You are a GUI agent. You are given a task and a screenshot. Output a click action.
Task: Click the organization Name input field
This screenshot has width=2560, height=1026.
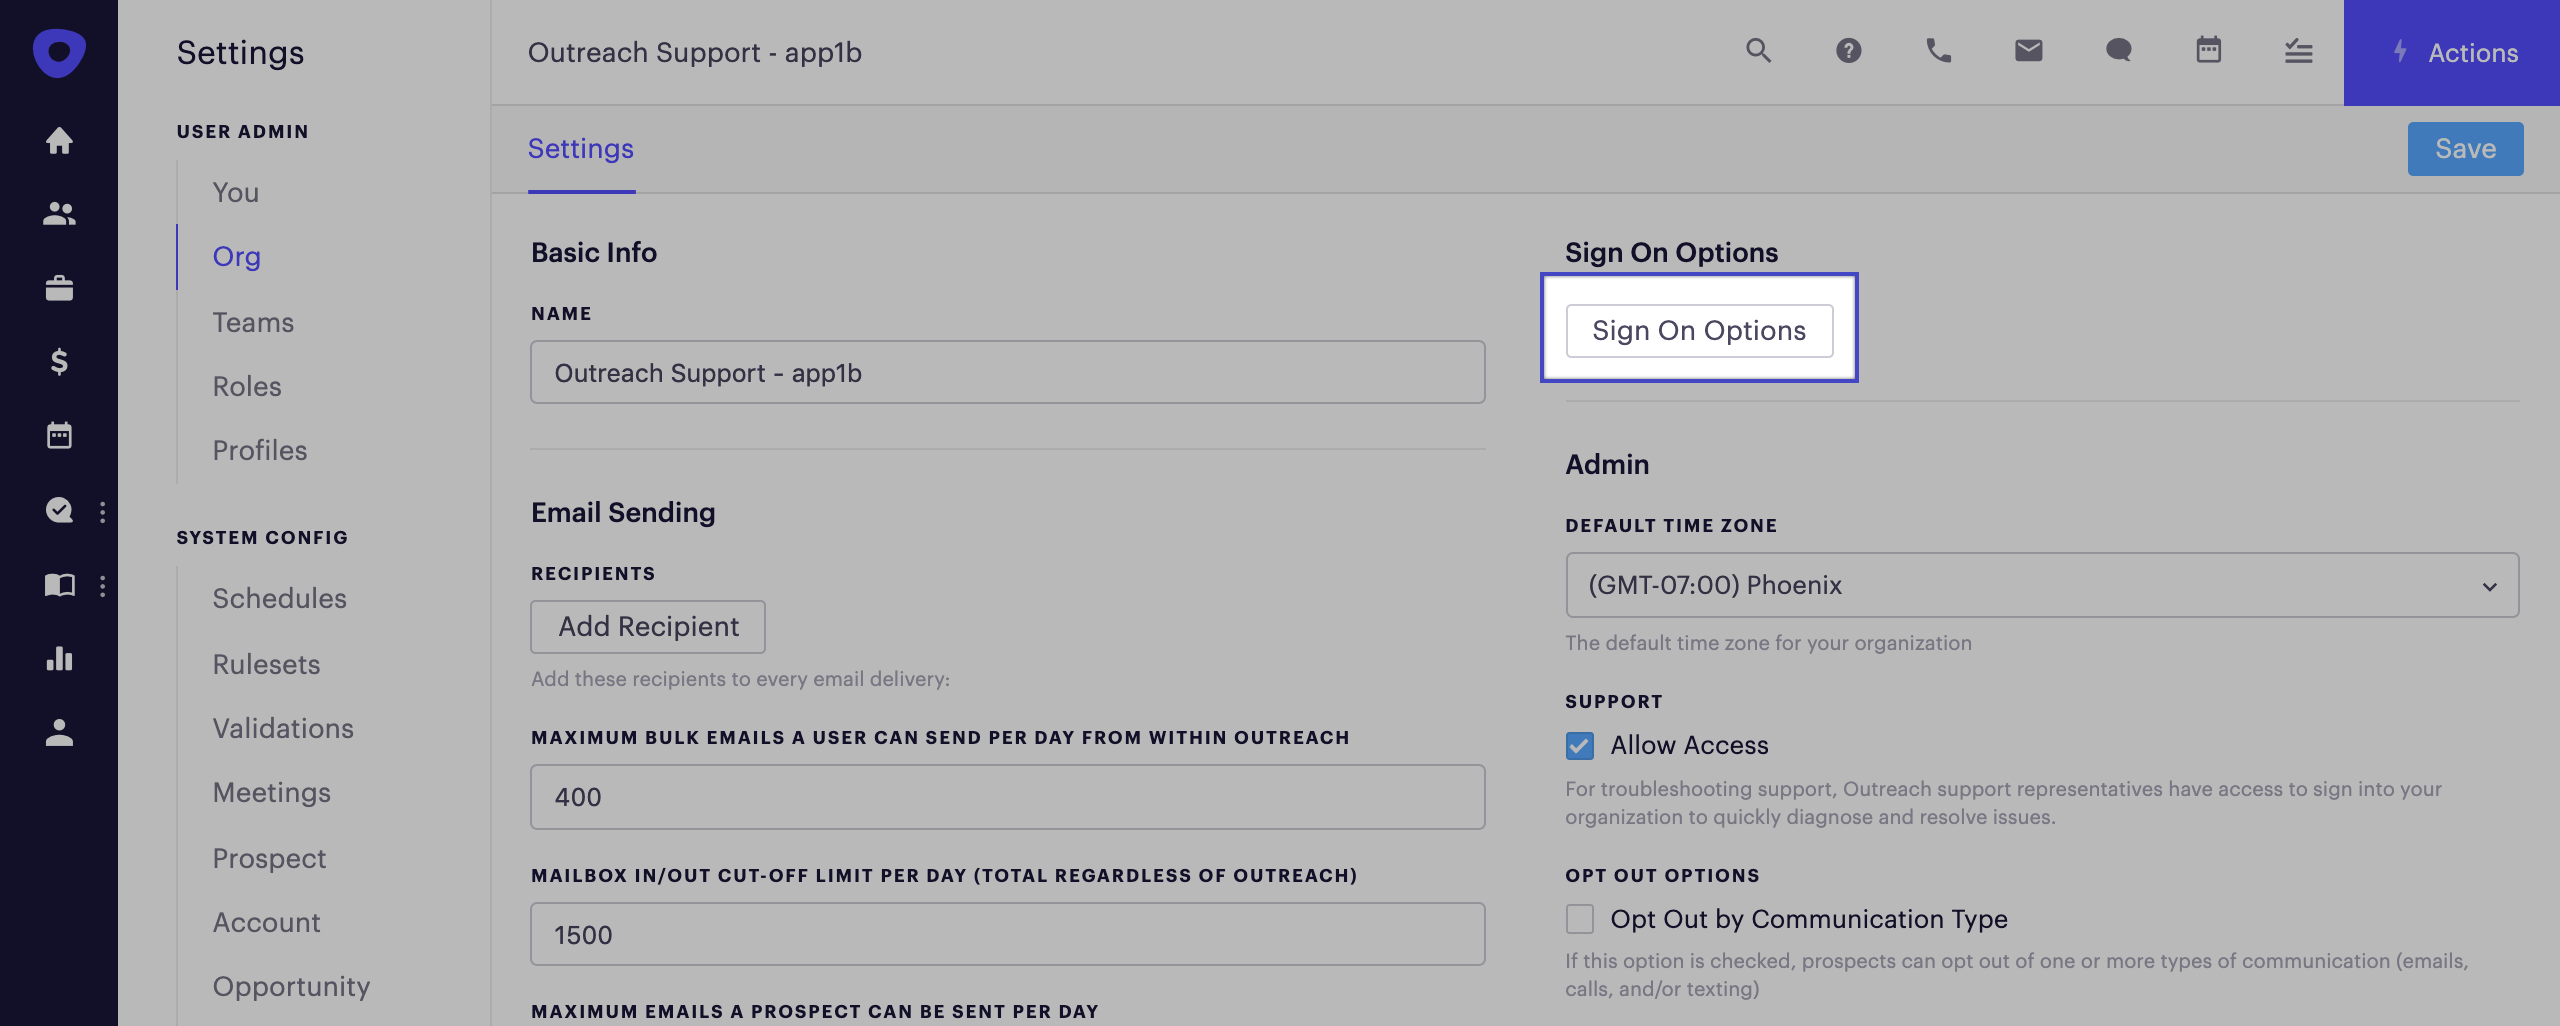coord(1008,372)
